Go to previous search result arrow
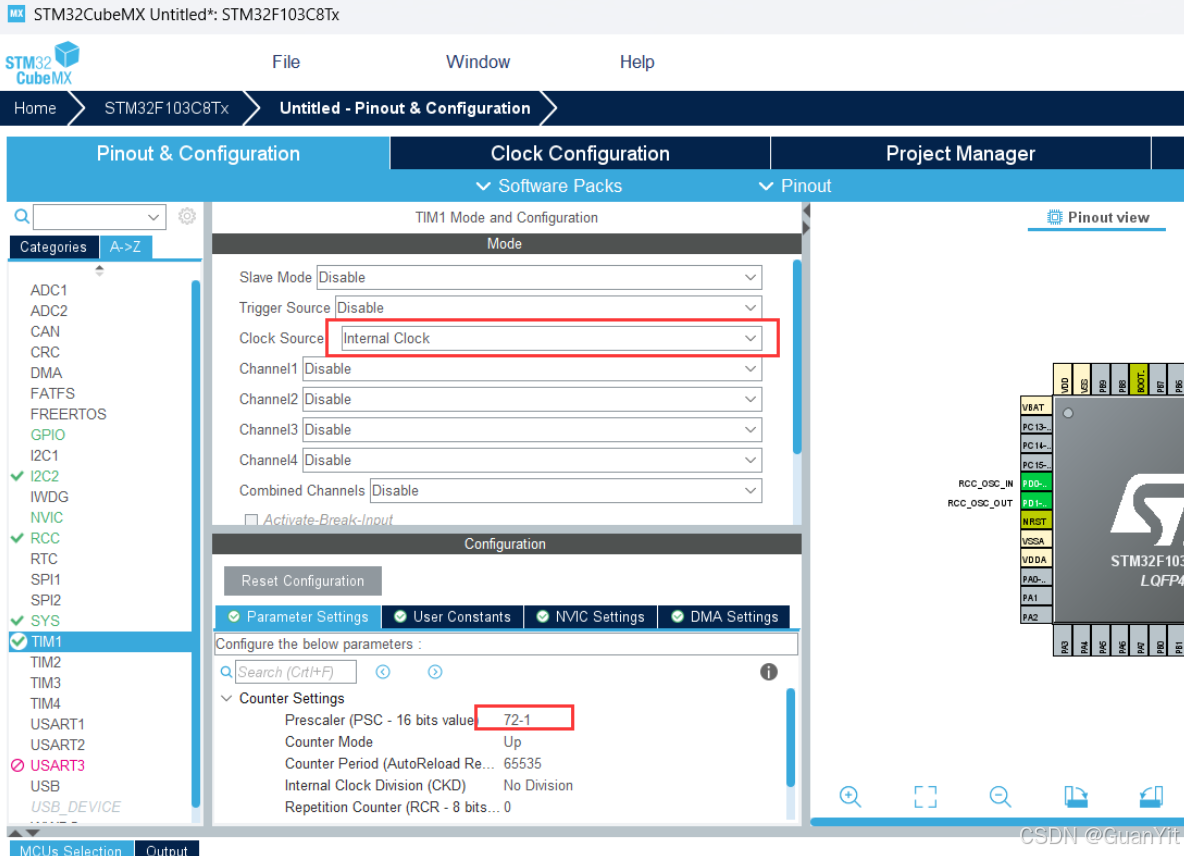This screenshot has width=1184, height=856. (x=383, y=672)
